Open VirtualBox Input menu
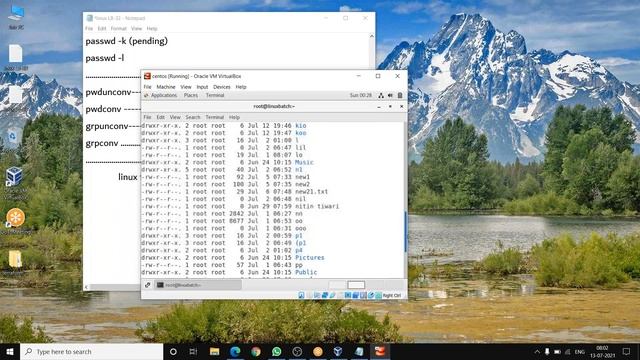Image resolution: width=640 pixels, height=360 pixels. pyautogui.click(x=202, y=87)
